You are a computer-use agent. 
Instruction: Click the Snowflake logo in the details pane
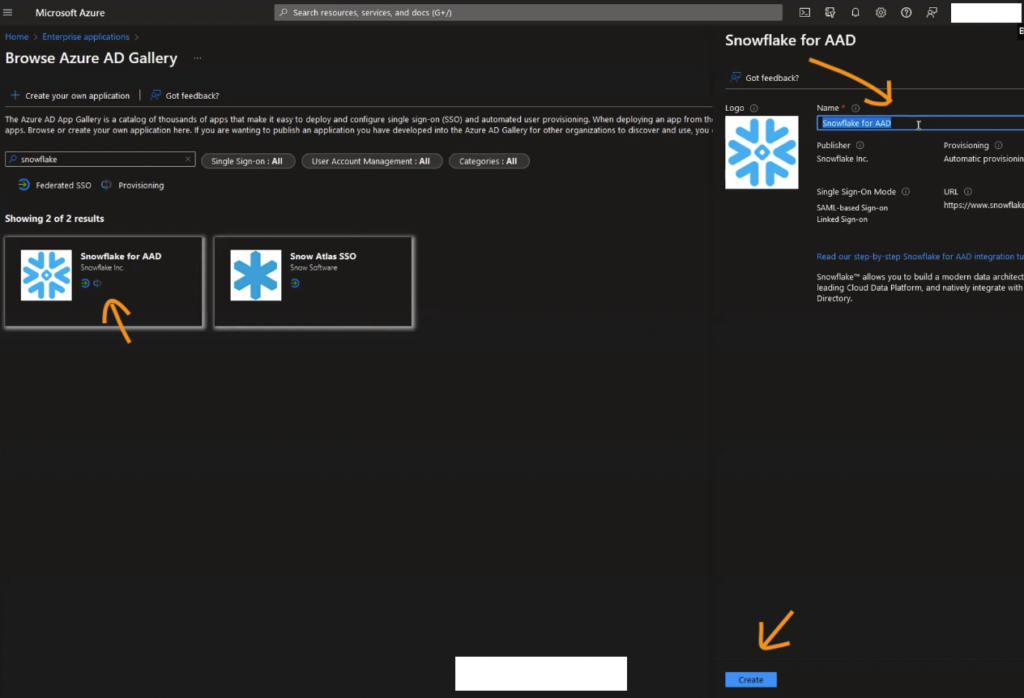point(762,152)
